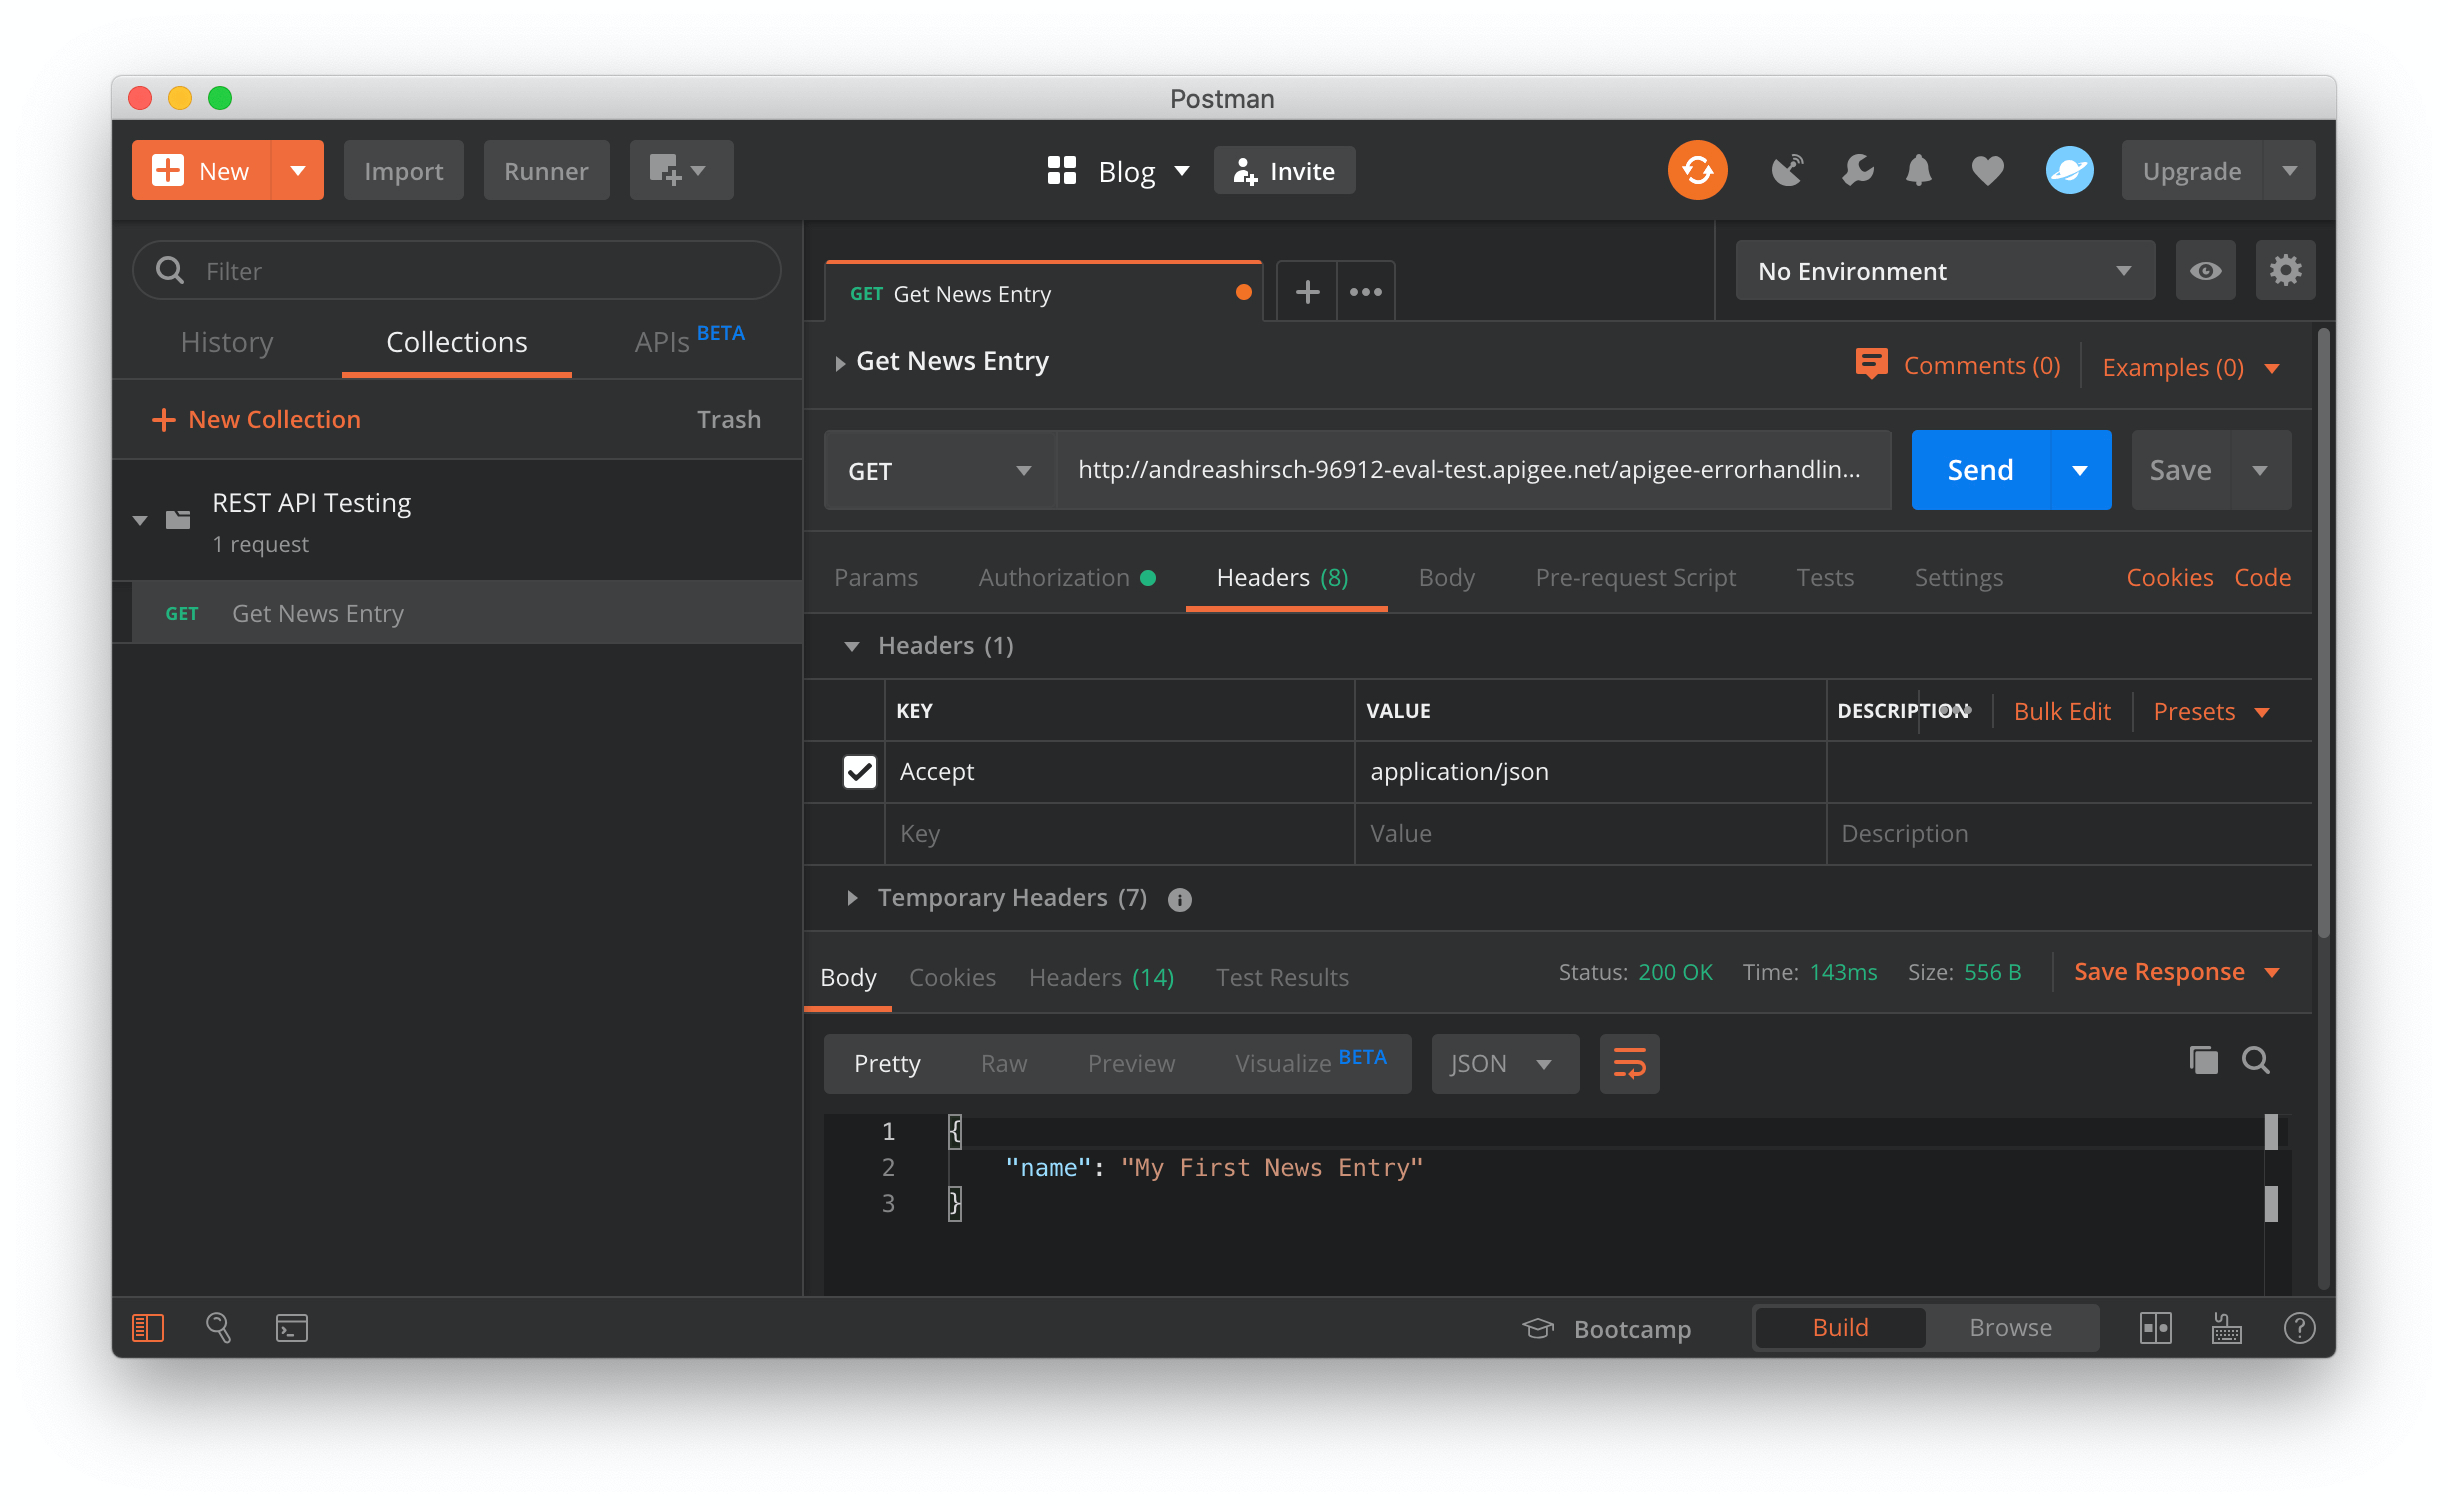Screen dimensions: 2448x1506
Task: Toggle the sidebar visibility icon
Action: click(x=148, y=1328)
